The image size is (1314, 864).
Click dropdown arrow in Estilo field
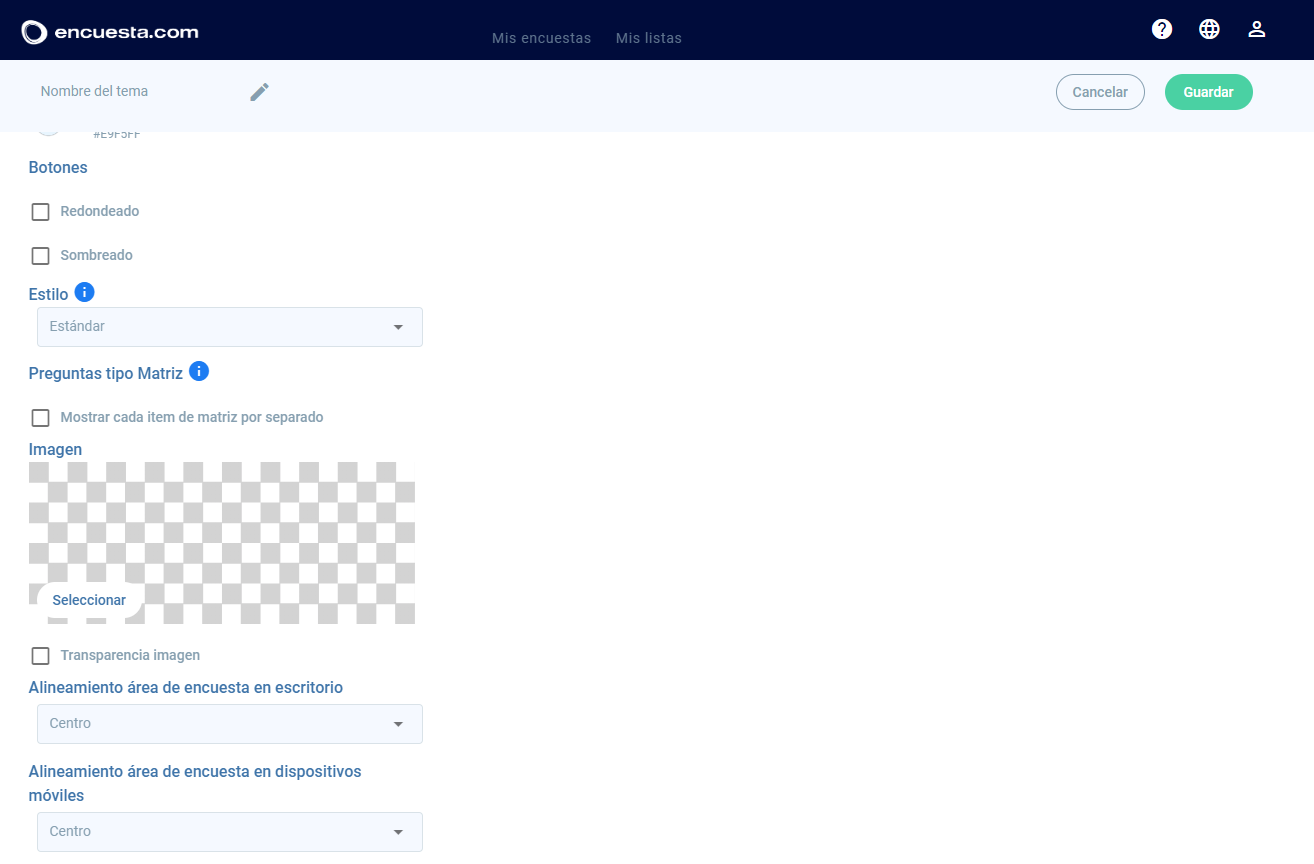[x=398, y=327]
